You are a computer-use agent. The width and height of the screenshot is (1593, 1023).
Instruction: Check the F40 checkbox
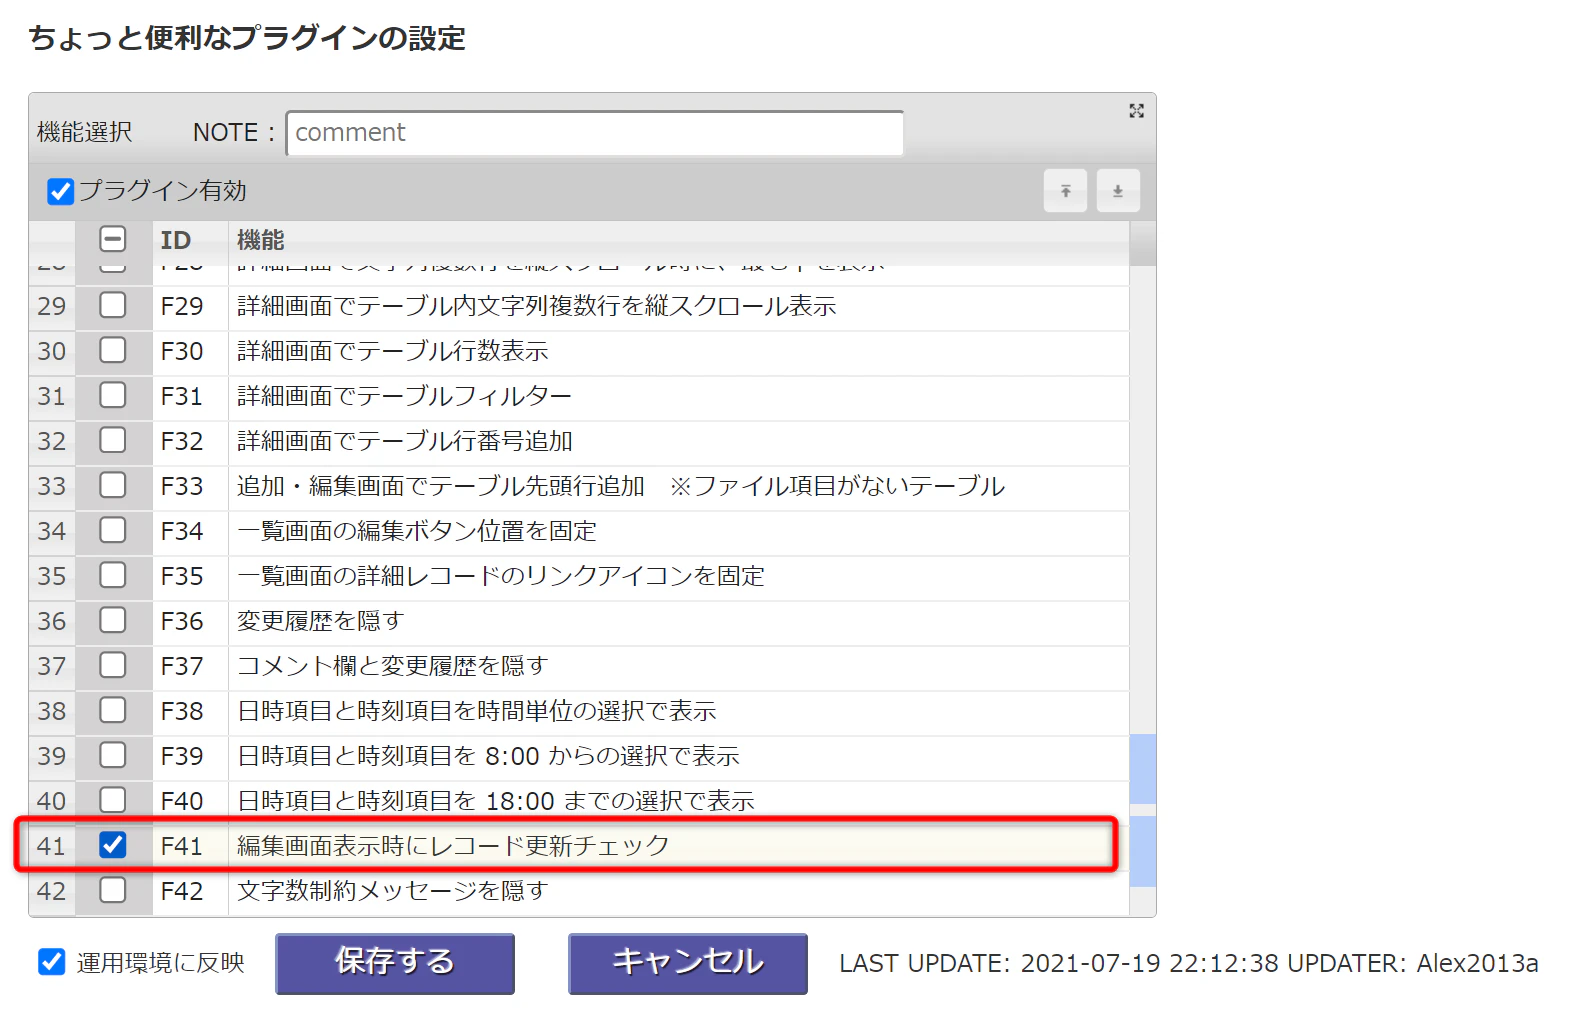point(113,800)
